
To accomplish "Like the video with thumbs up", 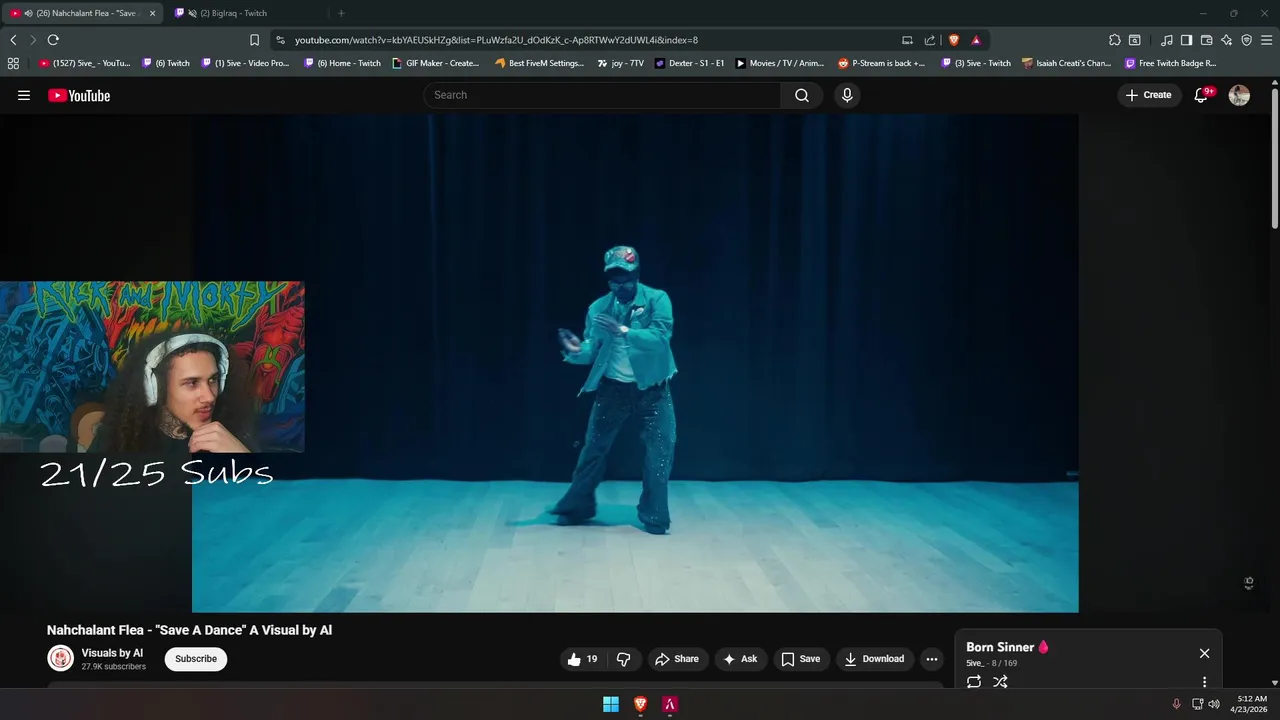I will pyautogui.click(x=582, y=659).
